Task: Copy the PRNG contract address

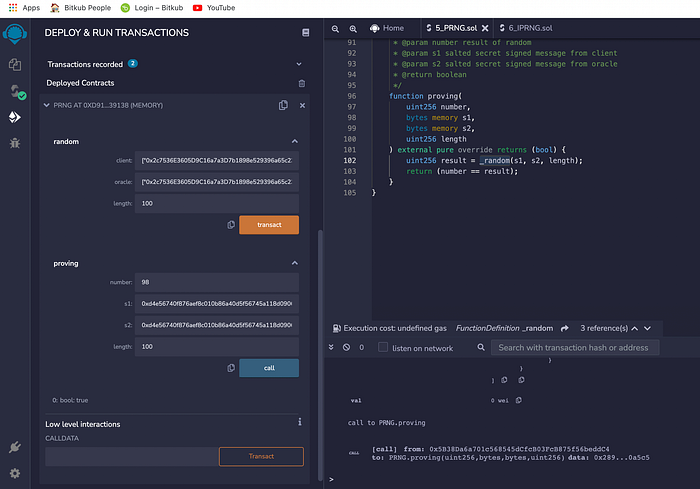Action: 283,105
